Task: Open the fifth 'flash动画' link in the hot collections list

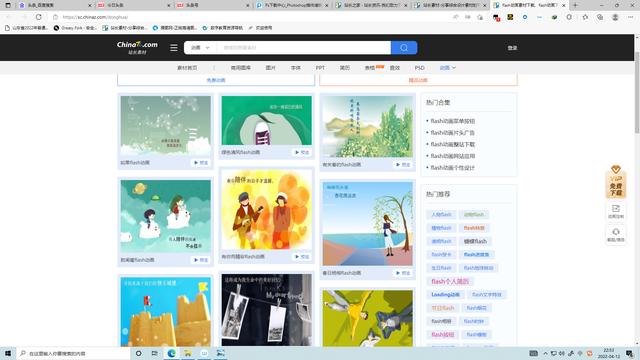Action: coord(452,168)
